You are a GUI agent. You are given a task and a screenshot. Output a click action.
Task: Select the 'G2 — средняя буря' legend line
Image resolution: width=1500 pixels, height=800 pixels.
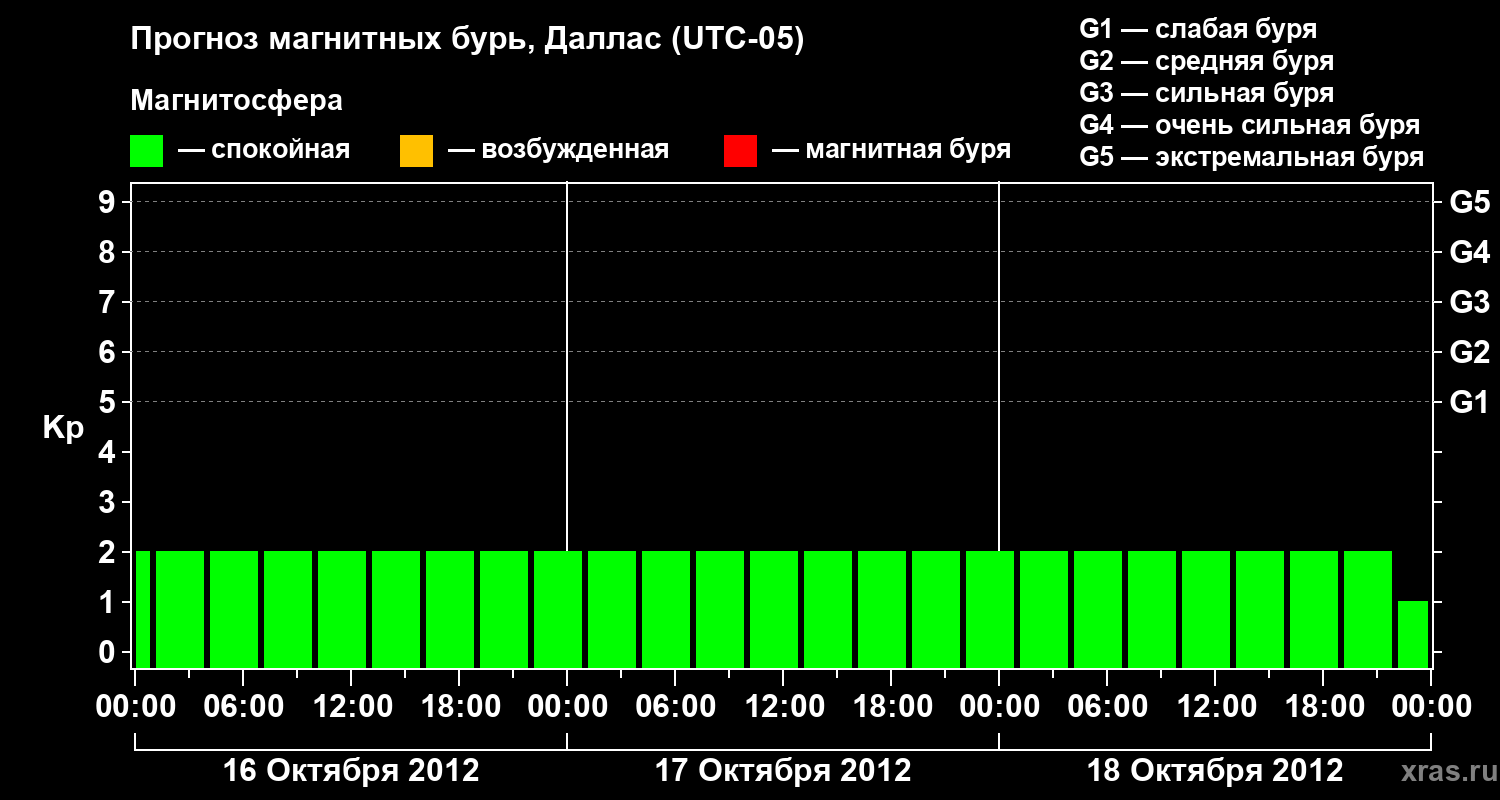click(1207, 60)
